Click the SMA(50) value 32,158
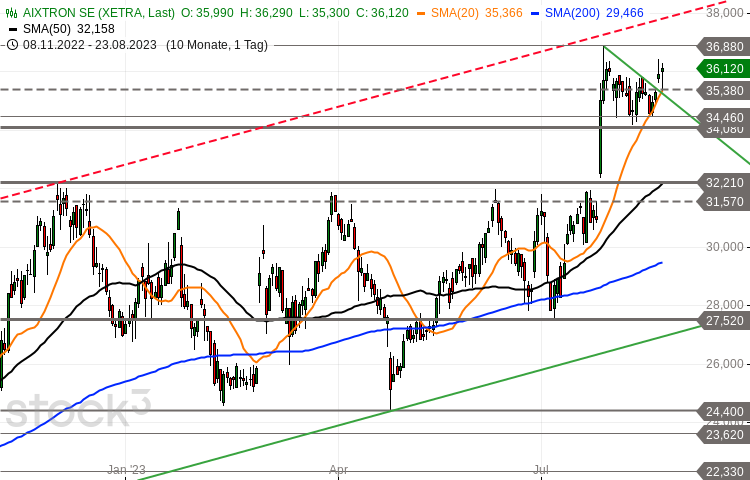This screenshot has height=480, width=750. click(x=96, y=29)
